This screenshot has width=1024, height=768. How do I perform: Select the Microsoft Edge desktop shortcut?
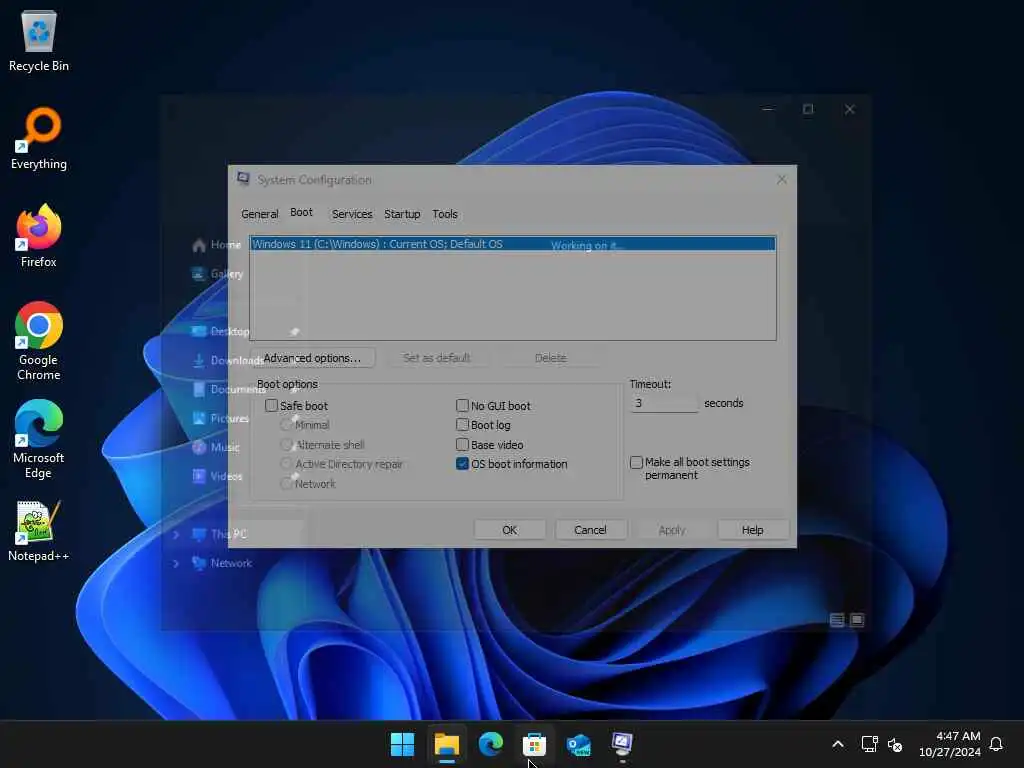(39, 439)
